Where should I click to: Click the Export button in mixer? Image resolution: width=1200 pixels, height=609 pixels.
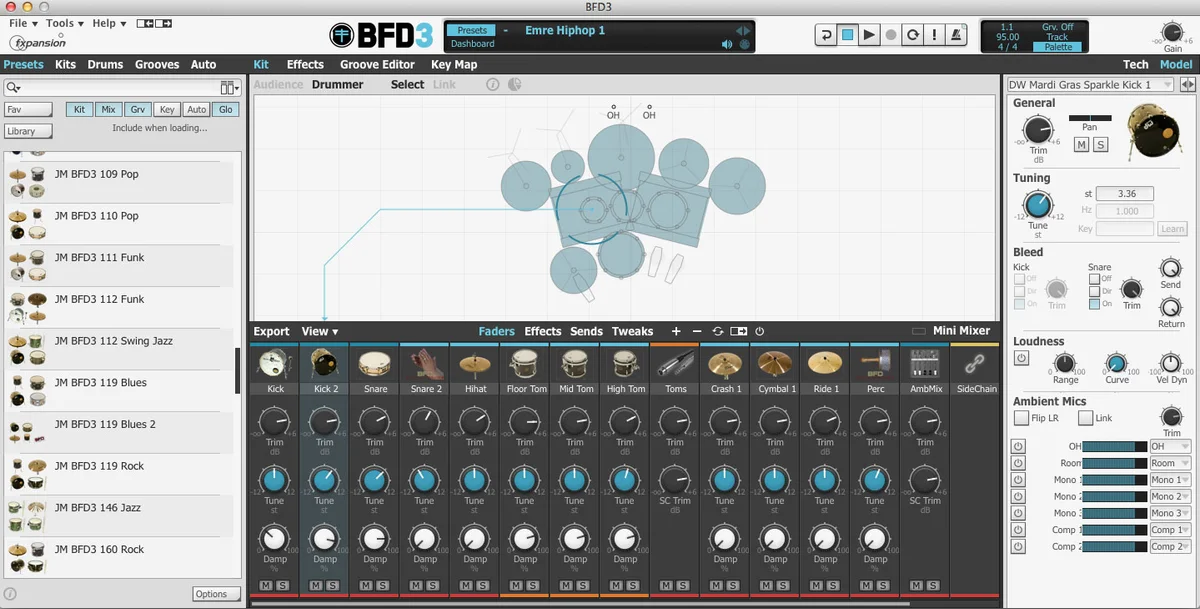(x=271, y=331)
